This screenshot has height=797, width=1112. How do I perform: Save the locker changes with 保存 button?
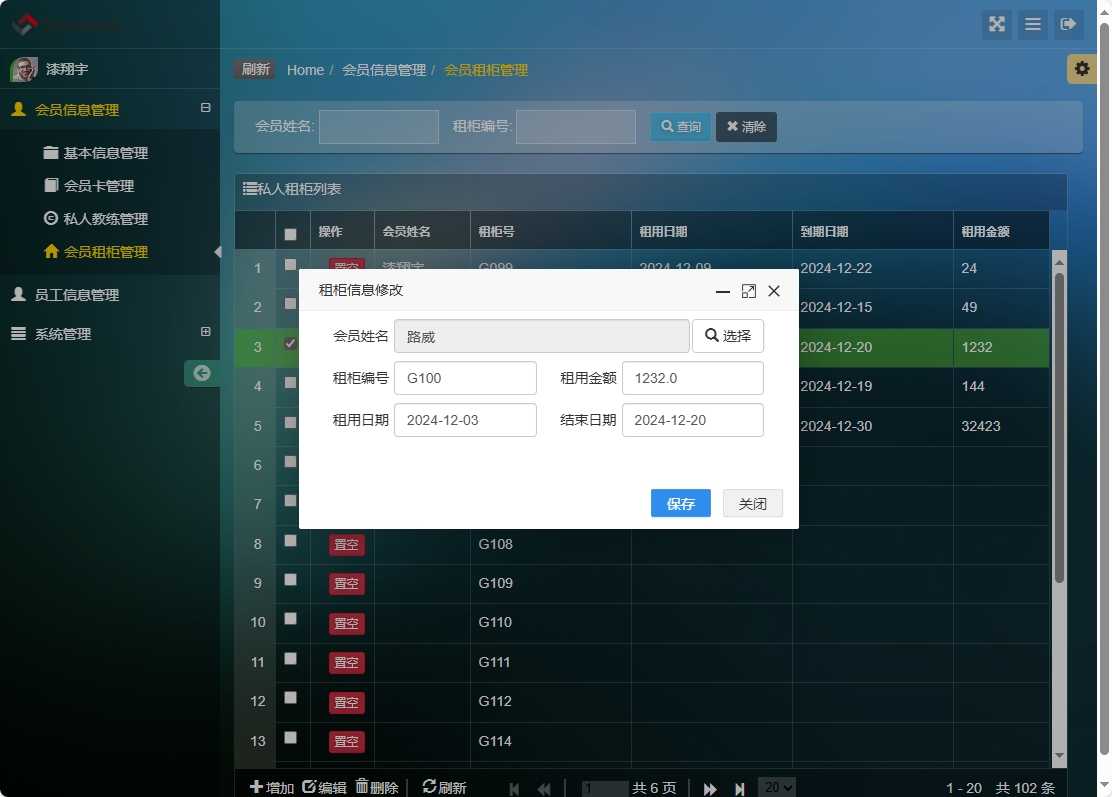680,503
